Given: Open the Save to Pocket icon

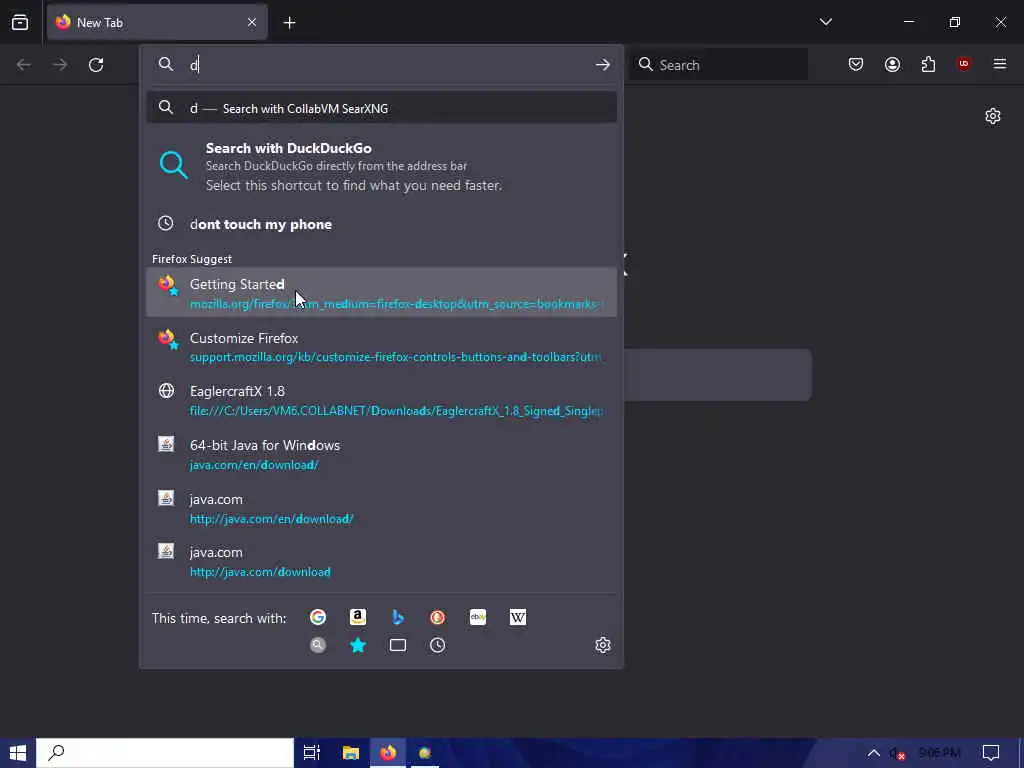Looking at the screenshot, I should pyautogui.click(x=856, y=64).
